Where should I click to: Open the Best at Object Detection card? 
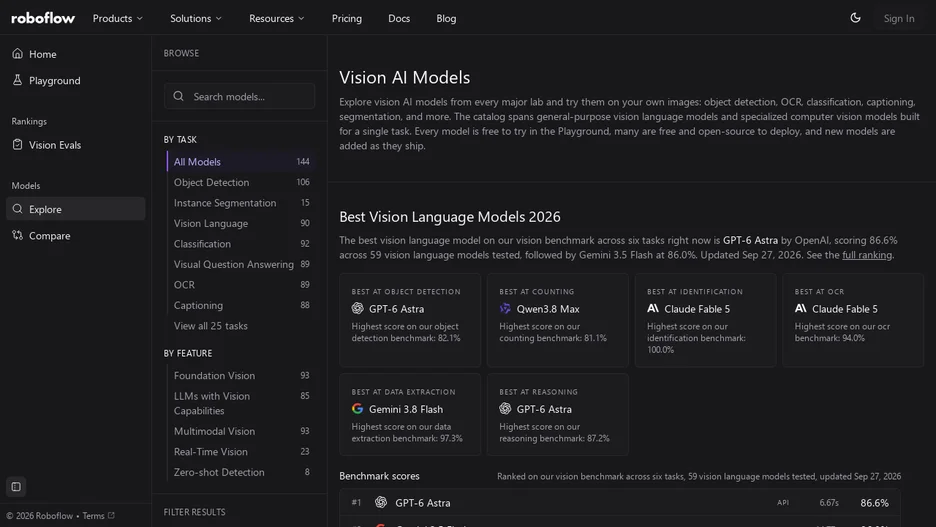410,320
